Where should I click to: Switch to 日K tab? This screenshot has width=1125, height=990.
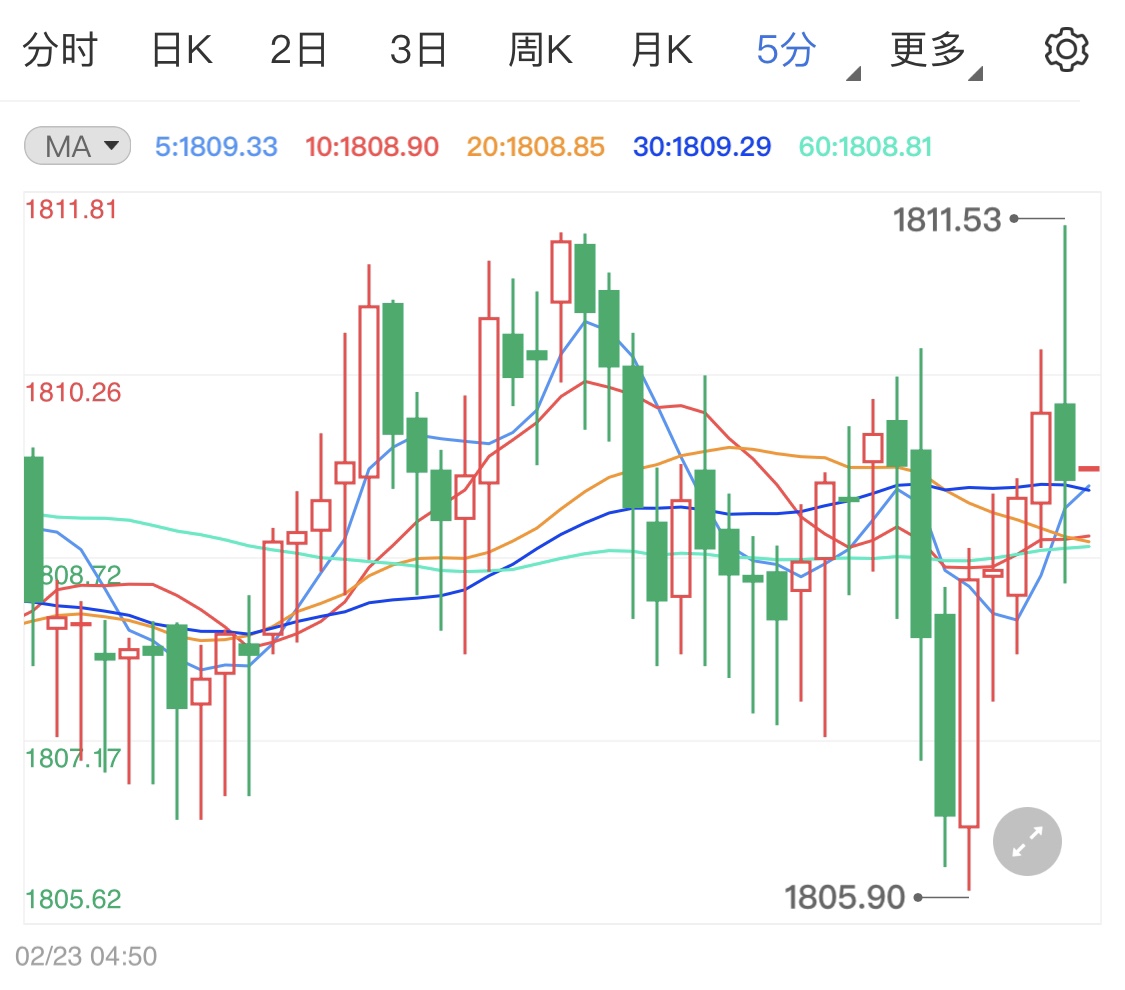(182, 50)
